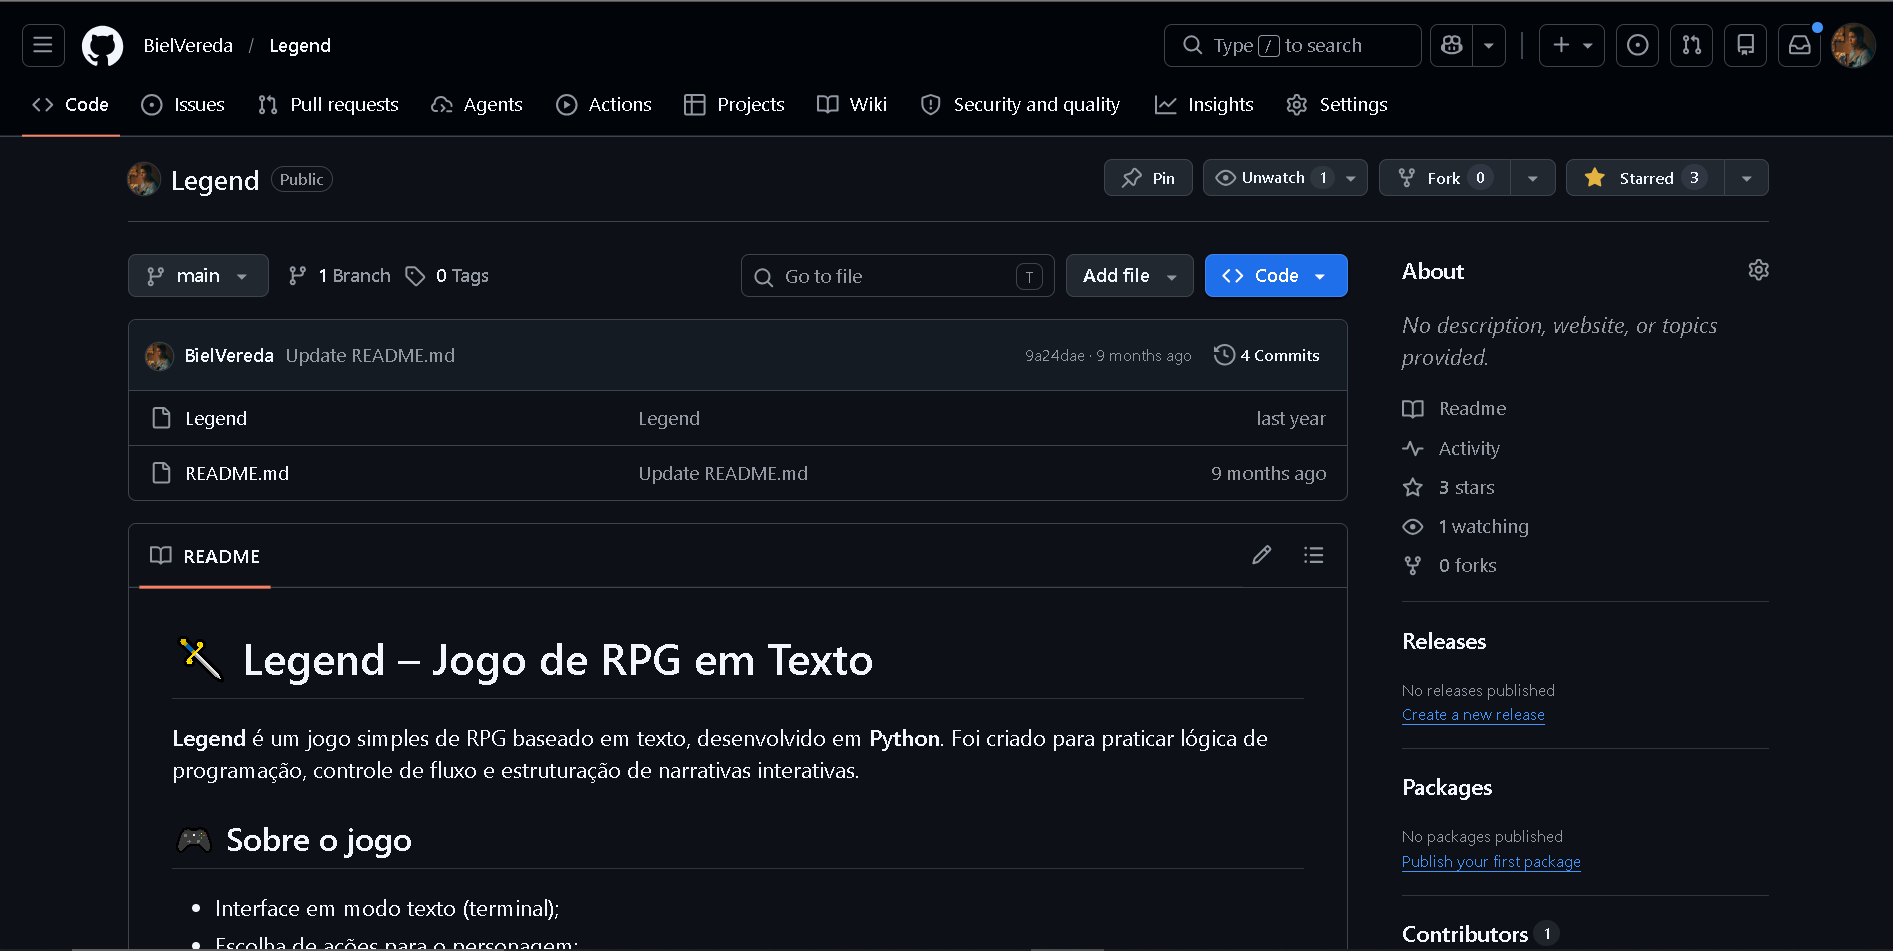Open the pull requests icon in top header
Image resolution: width=1893 pixels, height=951 pixels.
1692,45
